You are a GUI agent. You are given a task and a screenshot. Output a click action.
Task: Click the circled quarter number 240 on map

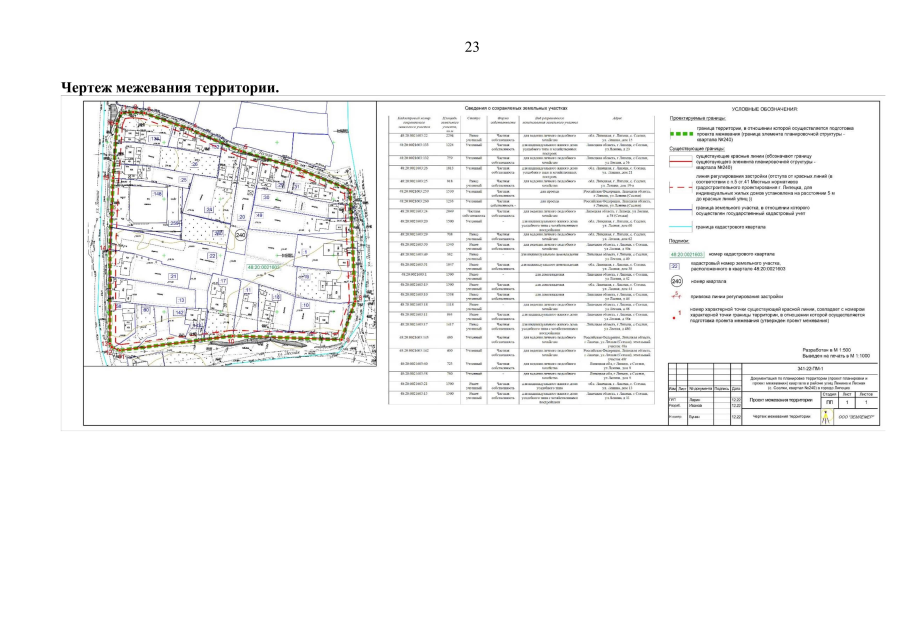pyautogui.click(x=240, y=234)
